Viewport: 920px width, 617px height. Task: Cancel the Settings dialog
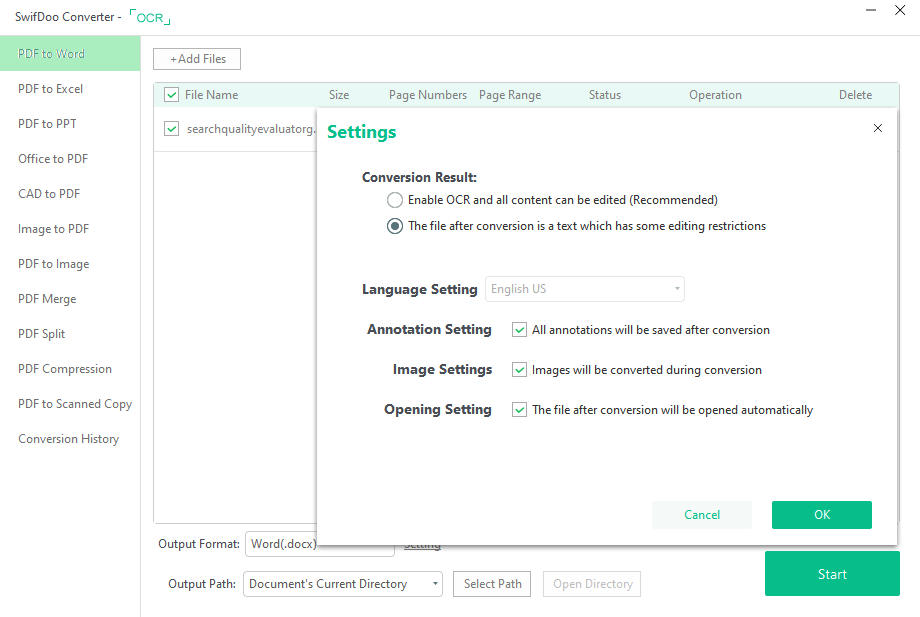tap(702, 515)
